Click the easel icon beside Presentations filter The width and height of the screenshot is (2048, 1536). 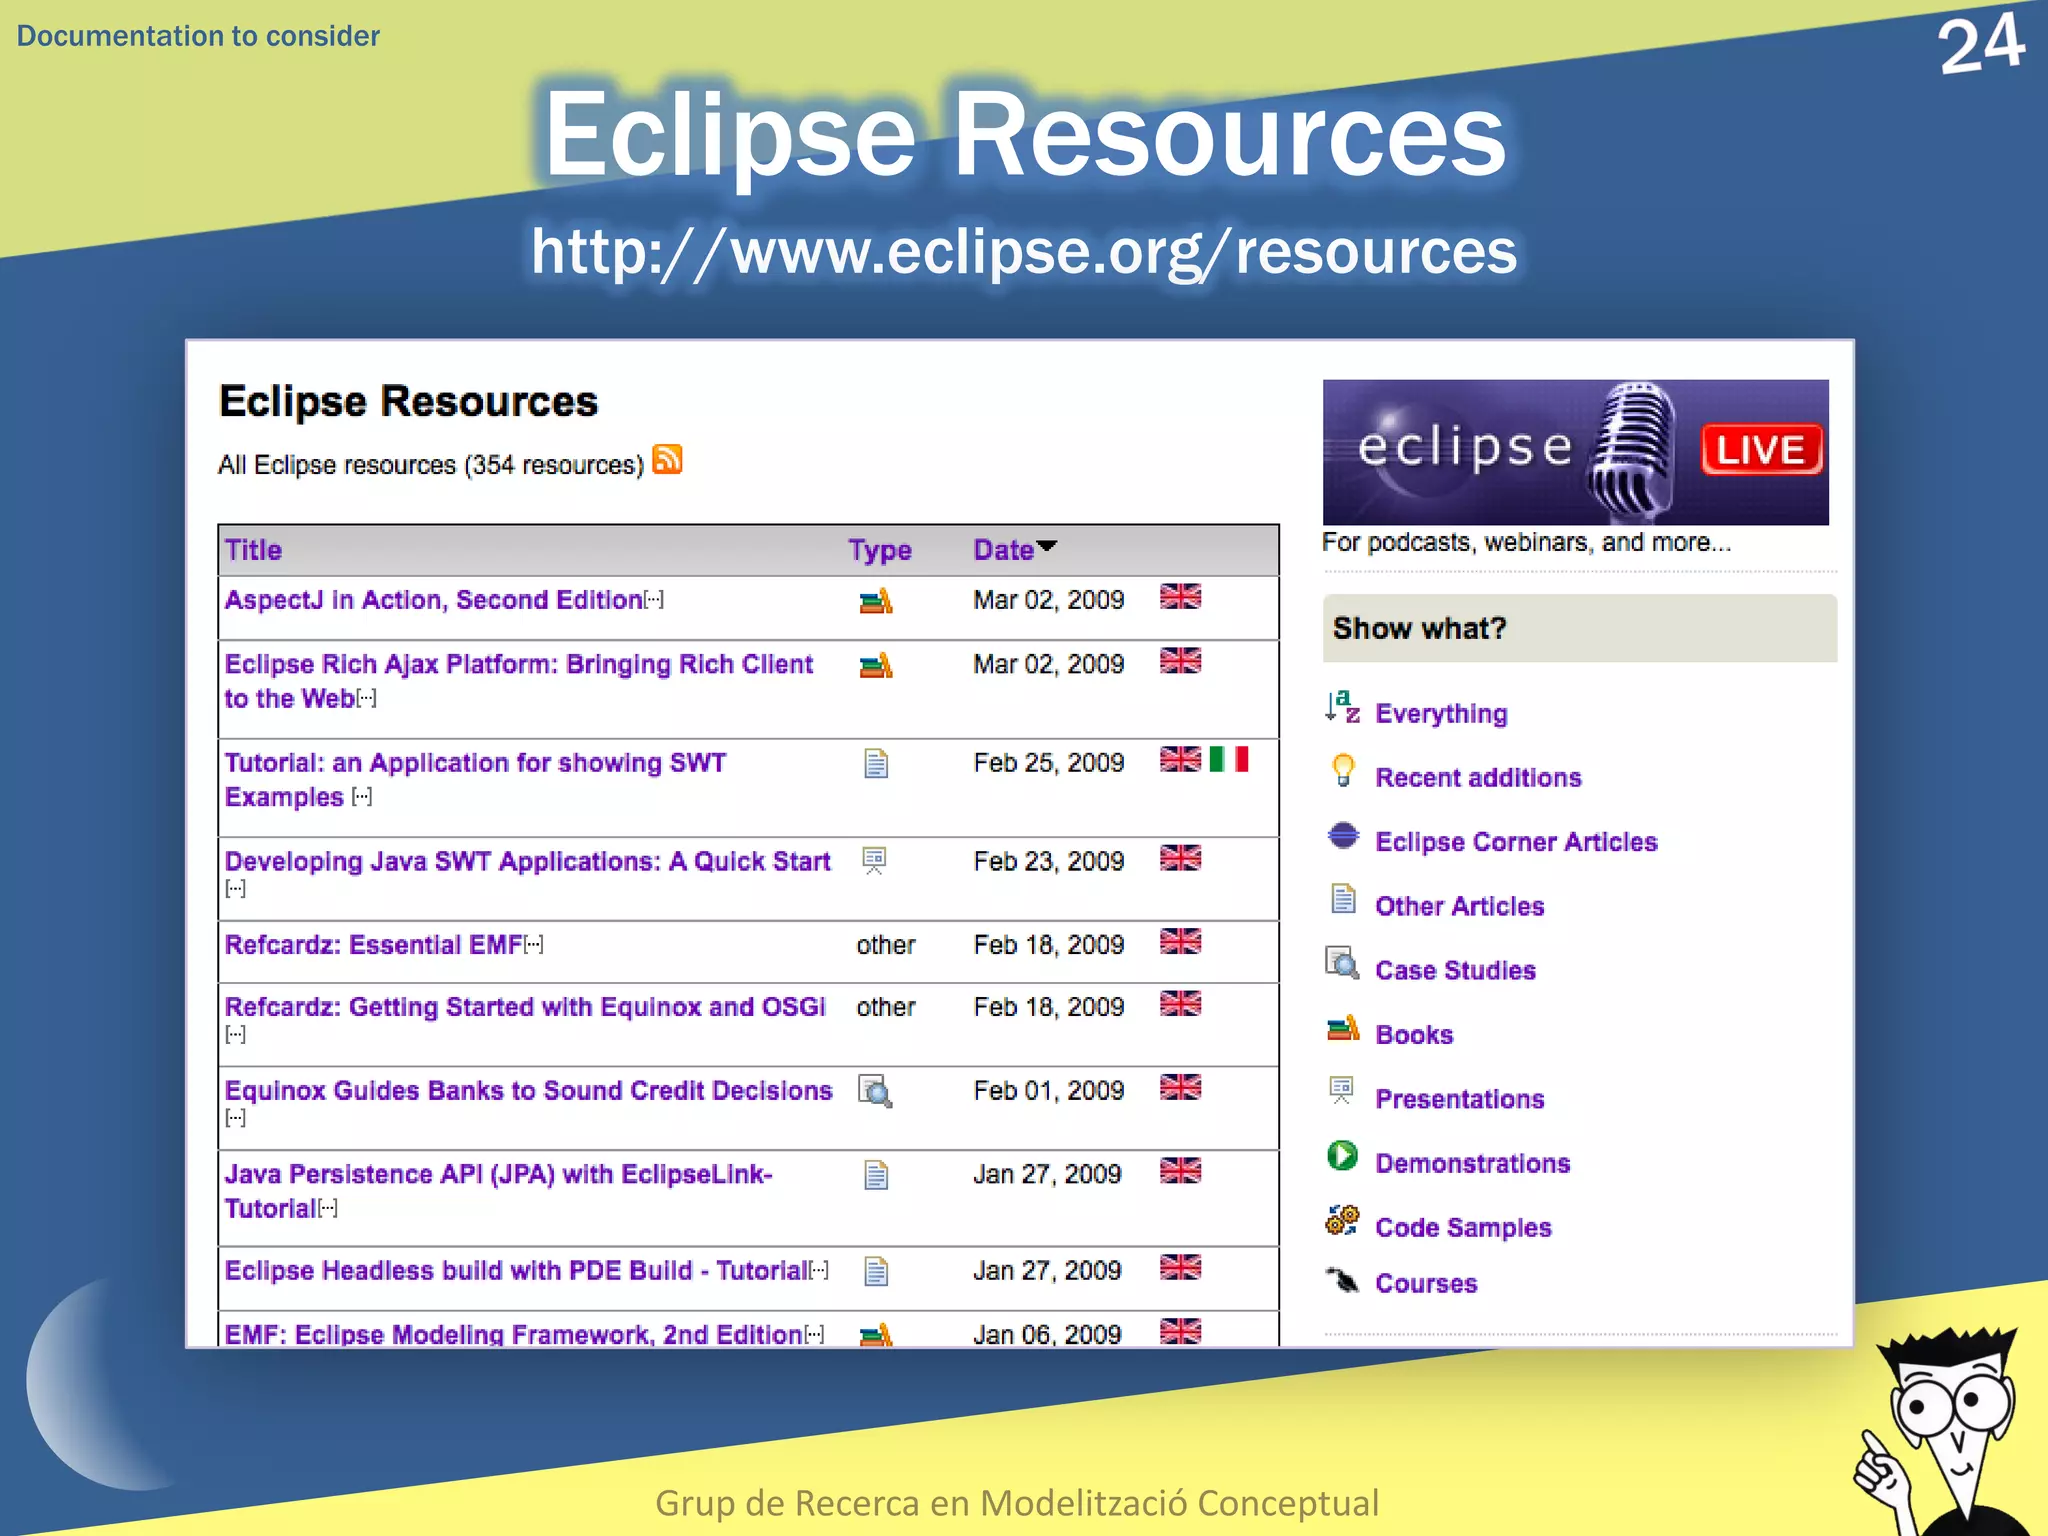tap(1341, 1091)
